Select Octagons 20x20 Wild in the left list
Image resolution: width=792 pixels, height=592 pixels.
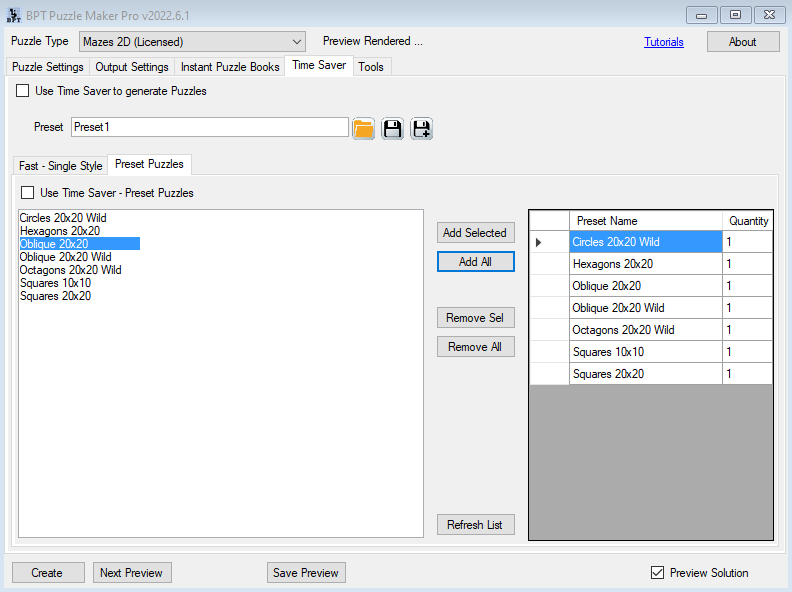pyautogui.click(x=70, y=270)
